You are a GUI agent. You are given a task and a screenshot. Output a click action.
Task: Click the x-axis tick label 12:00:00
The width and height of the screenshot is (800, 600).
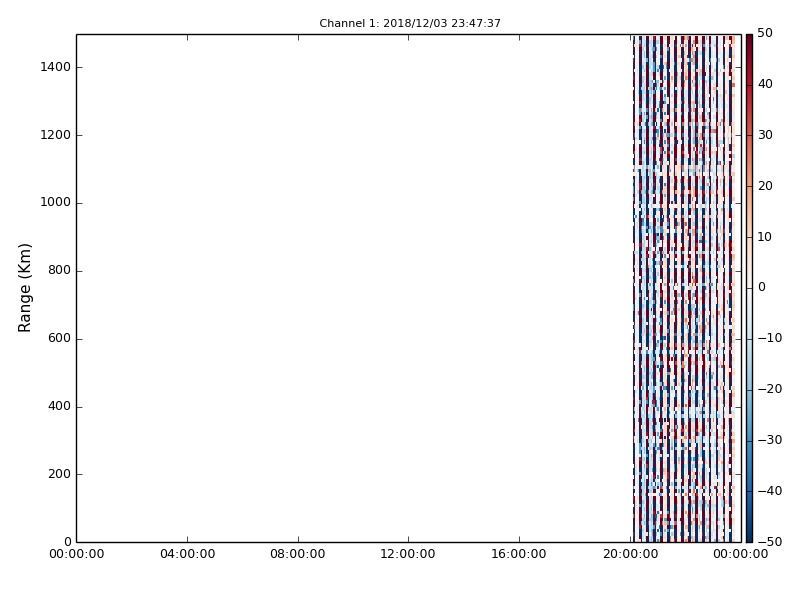point(408,554)
